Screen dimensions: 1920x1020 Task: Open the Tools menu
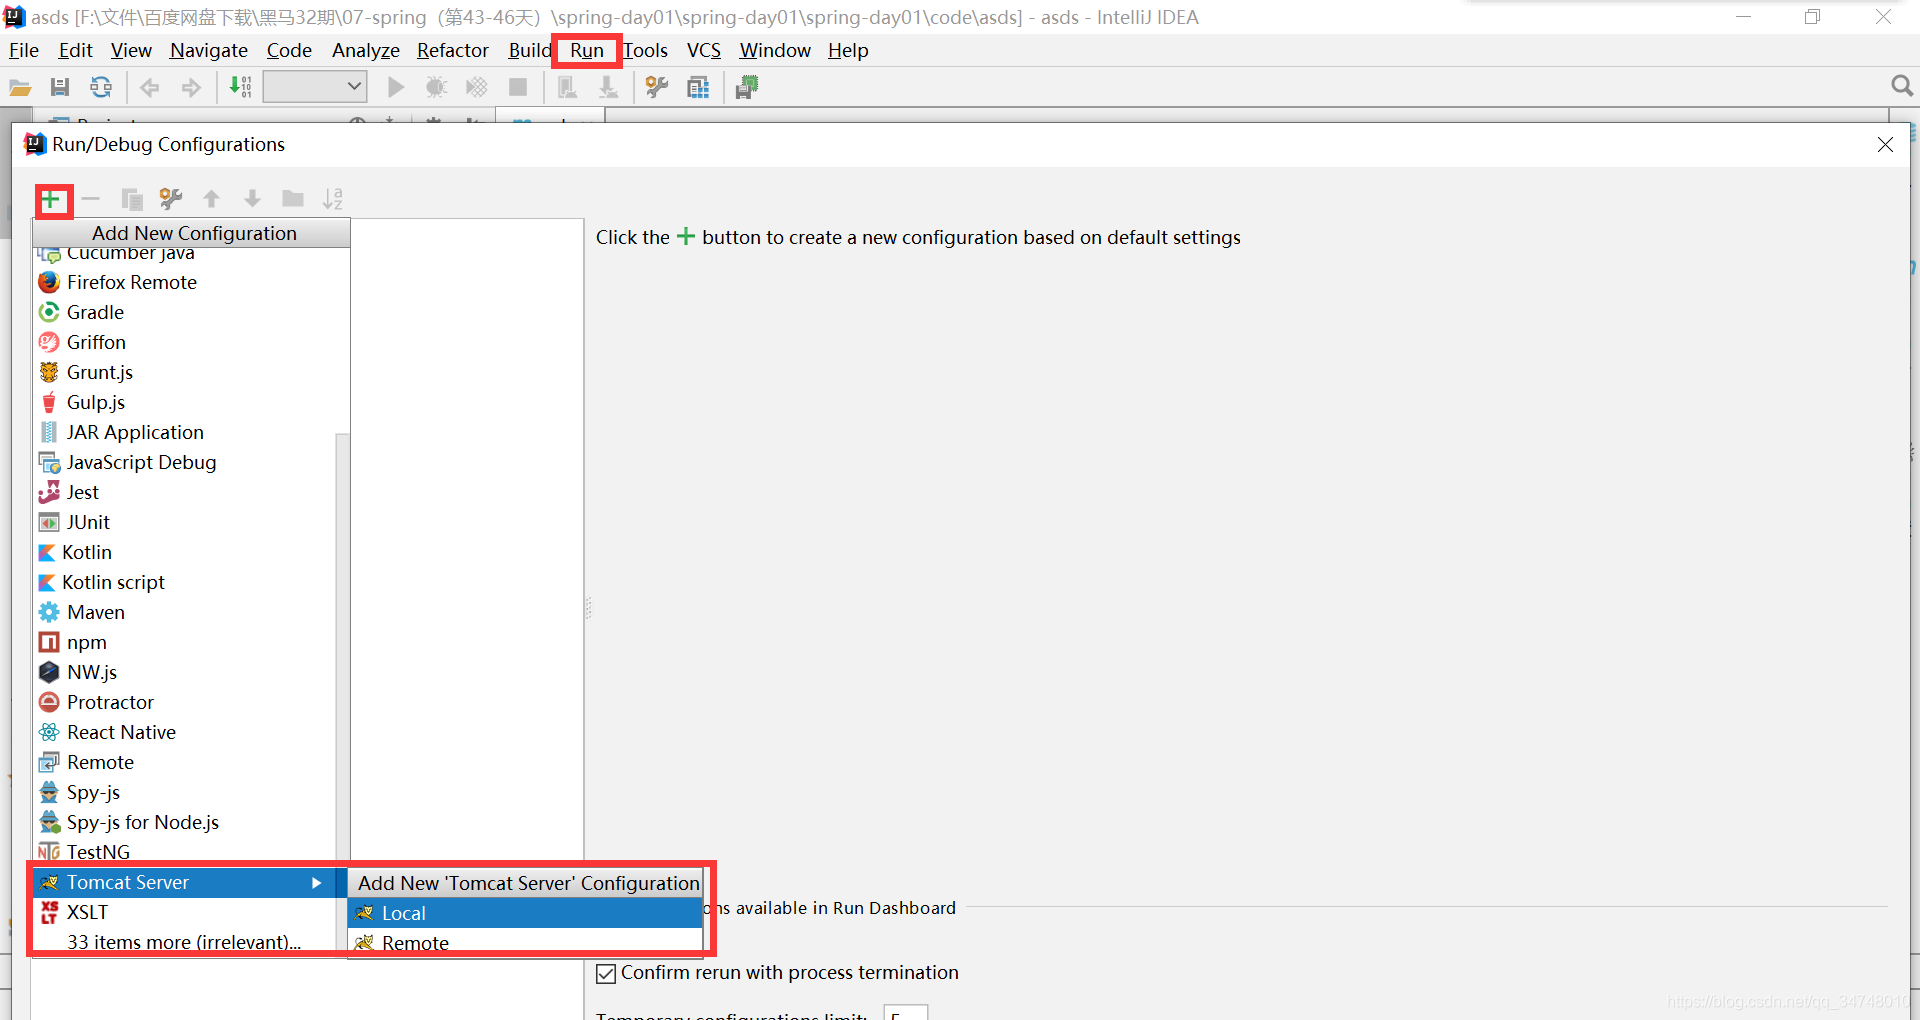click(x=646, y=50)
